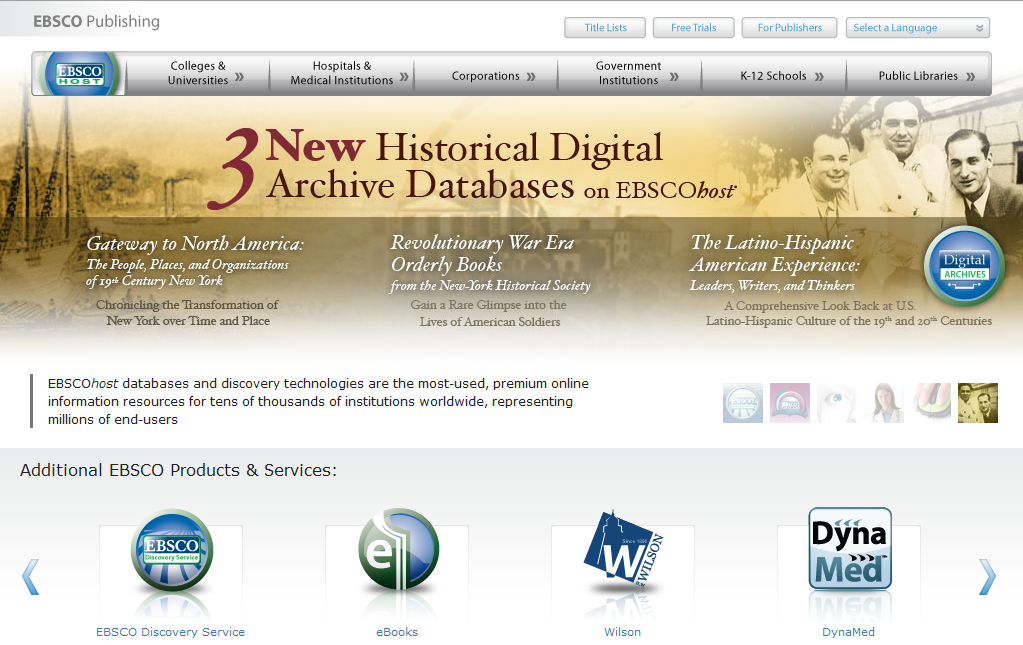
Task: Open the EBSCO Discovery Service globe icon
Action: click(x=172, y=550)
